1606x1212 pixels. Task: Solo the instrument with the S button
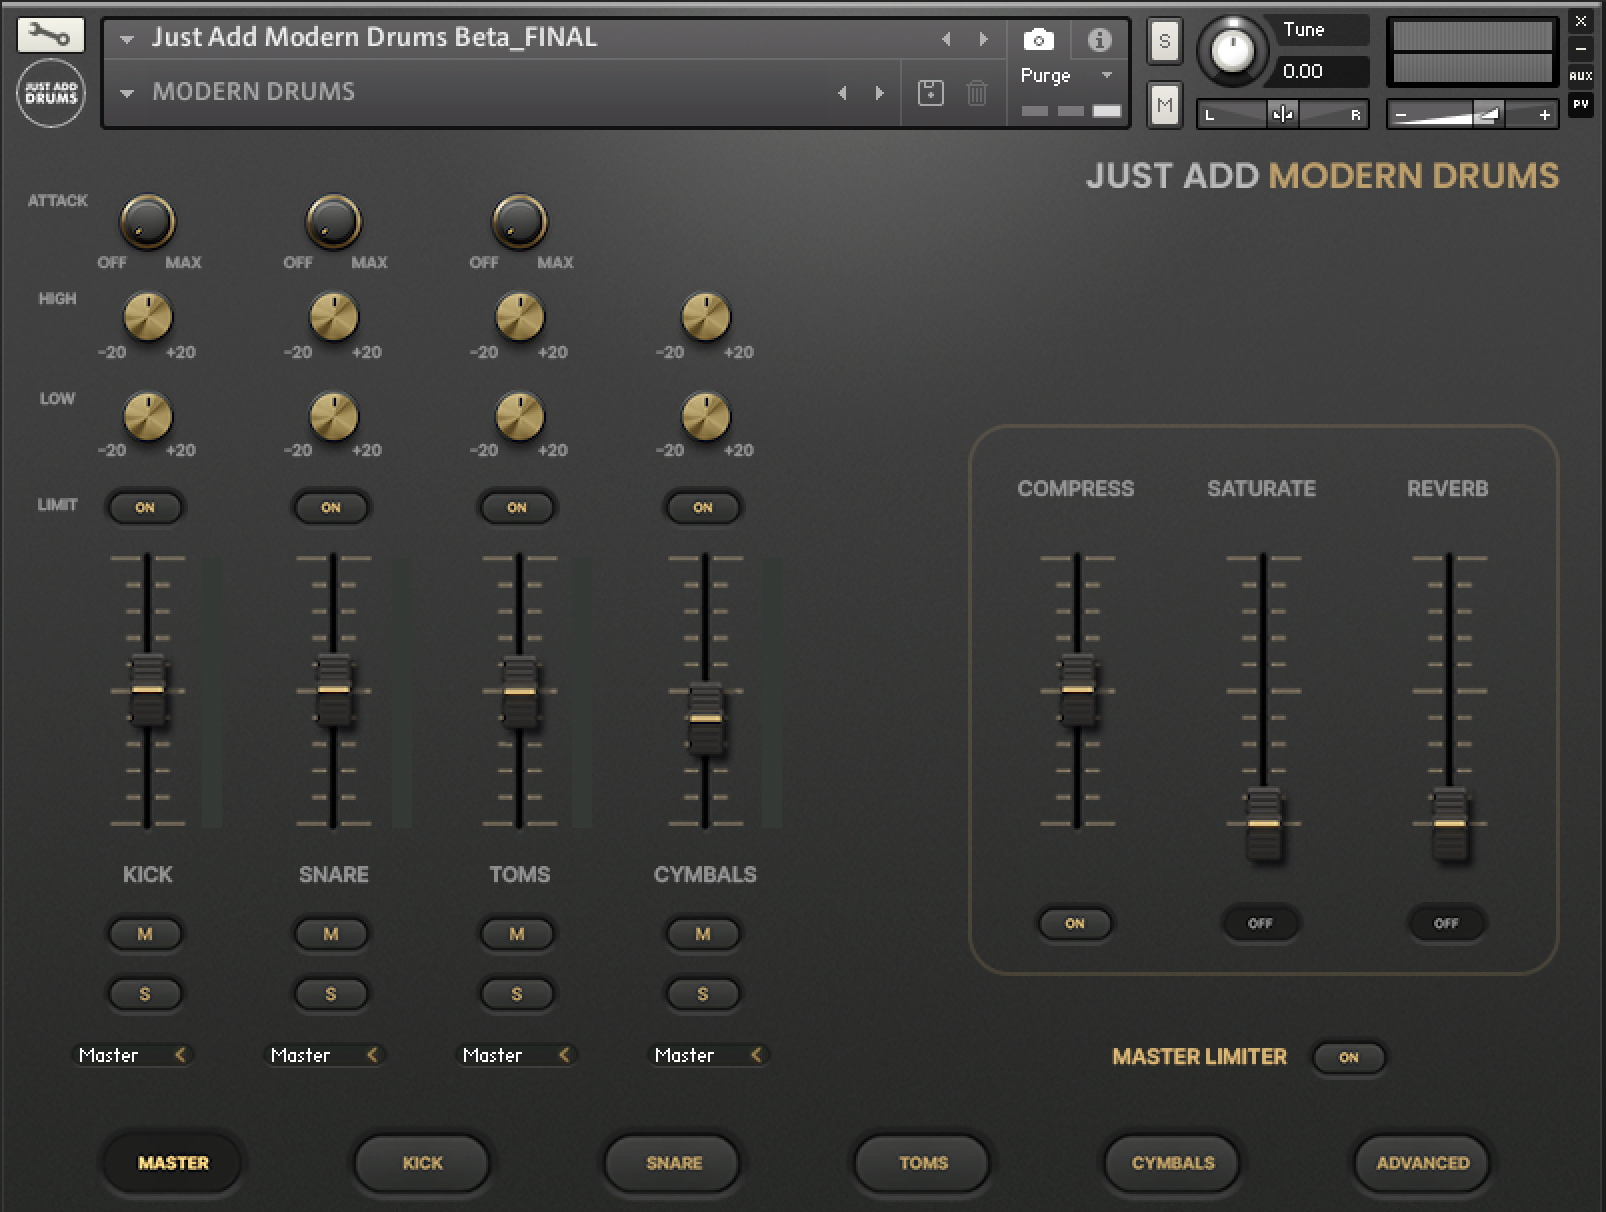pyautogui.click(x=1164, y=42)
